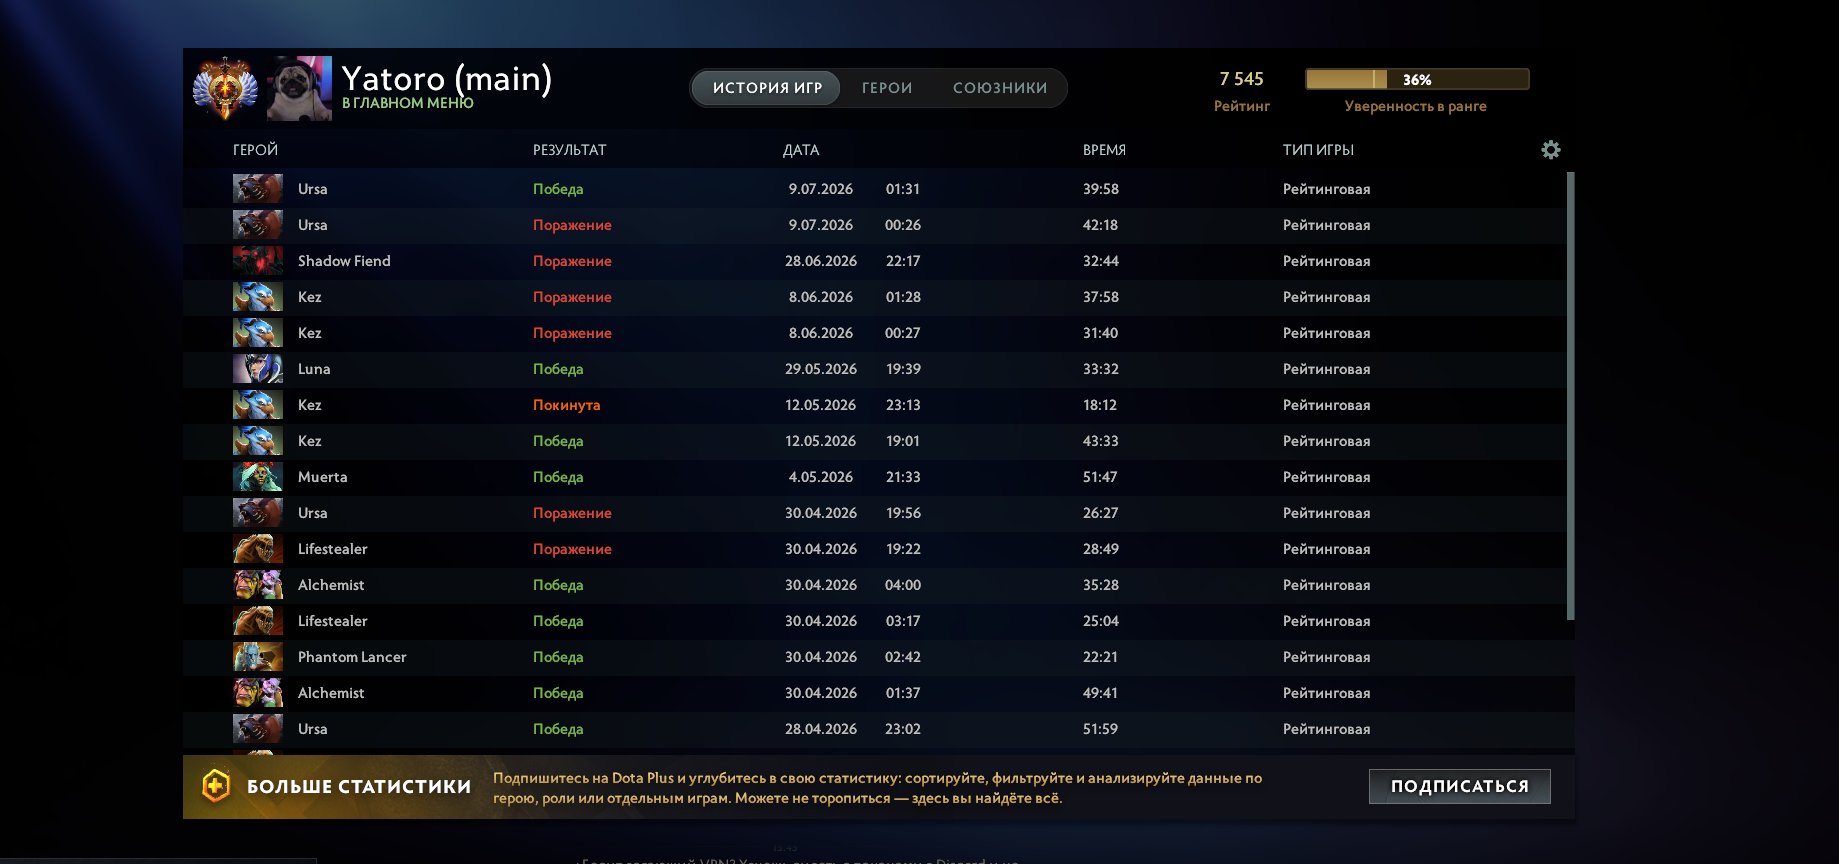Screen dimensions: 1839x864
Task: Click the match list vertical scrollbar
Action: pos(1570,395)
